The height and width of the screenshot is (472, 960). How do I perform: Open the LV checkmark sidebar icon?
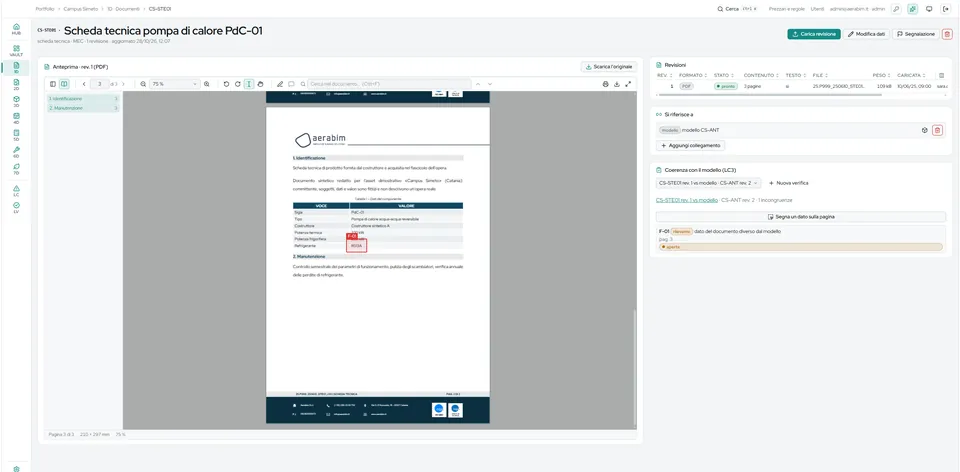point(16,208)
